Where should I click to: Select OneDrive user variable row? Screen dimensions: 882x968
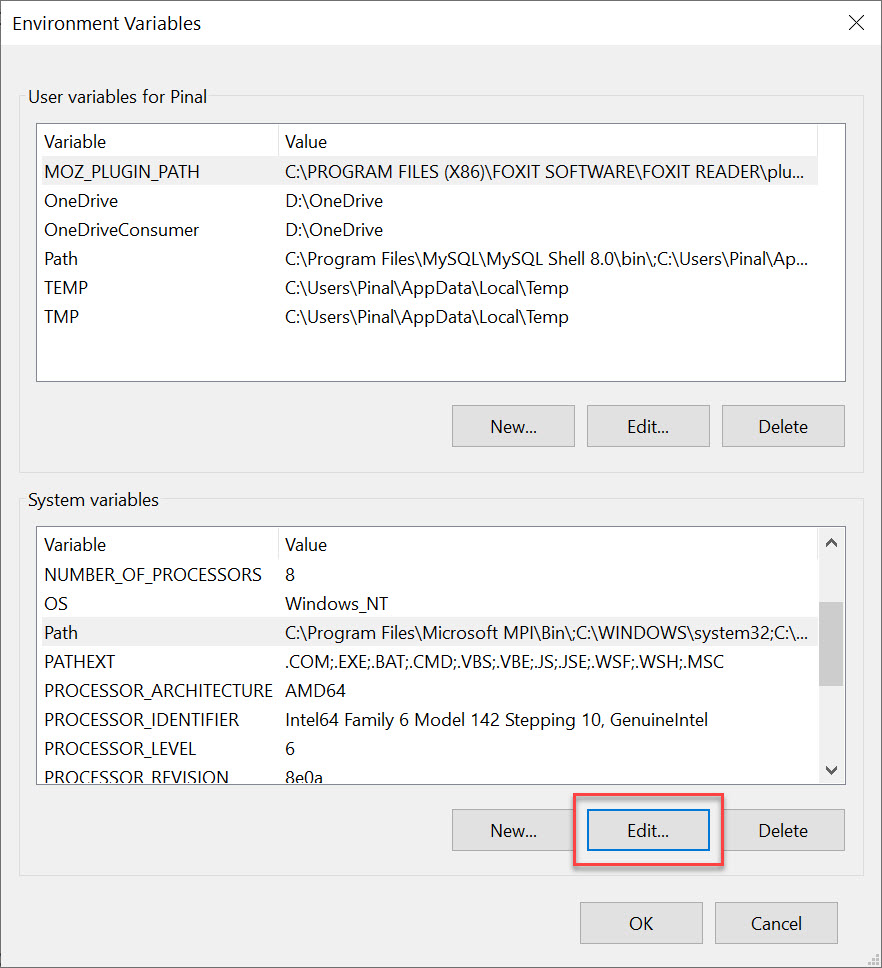point(430,201)
